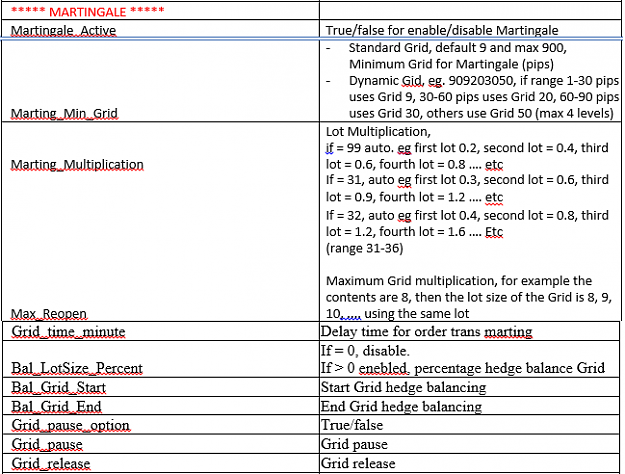Click 'Start Grid hedge balancing' description

(403, 387)
